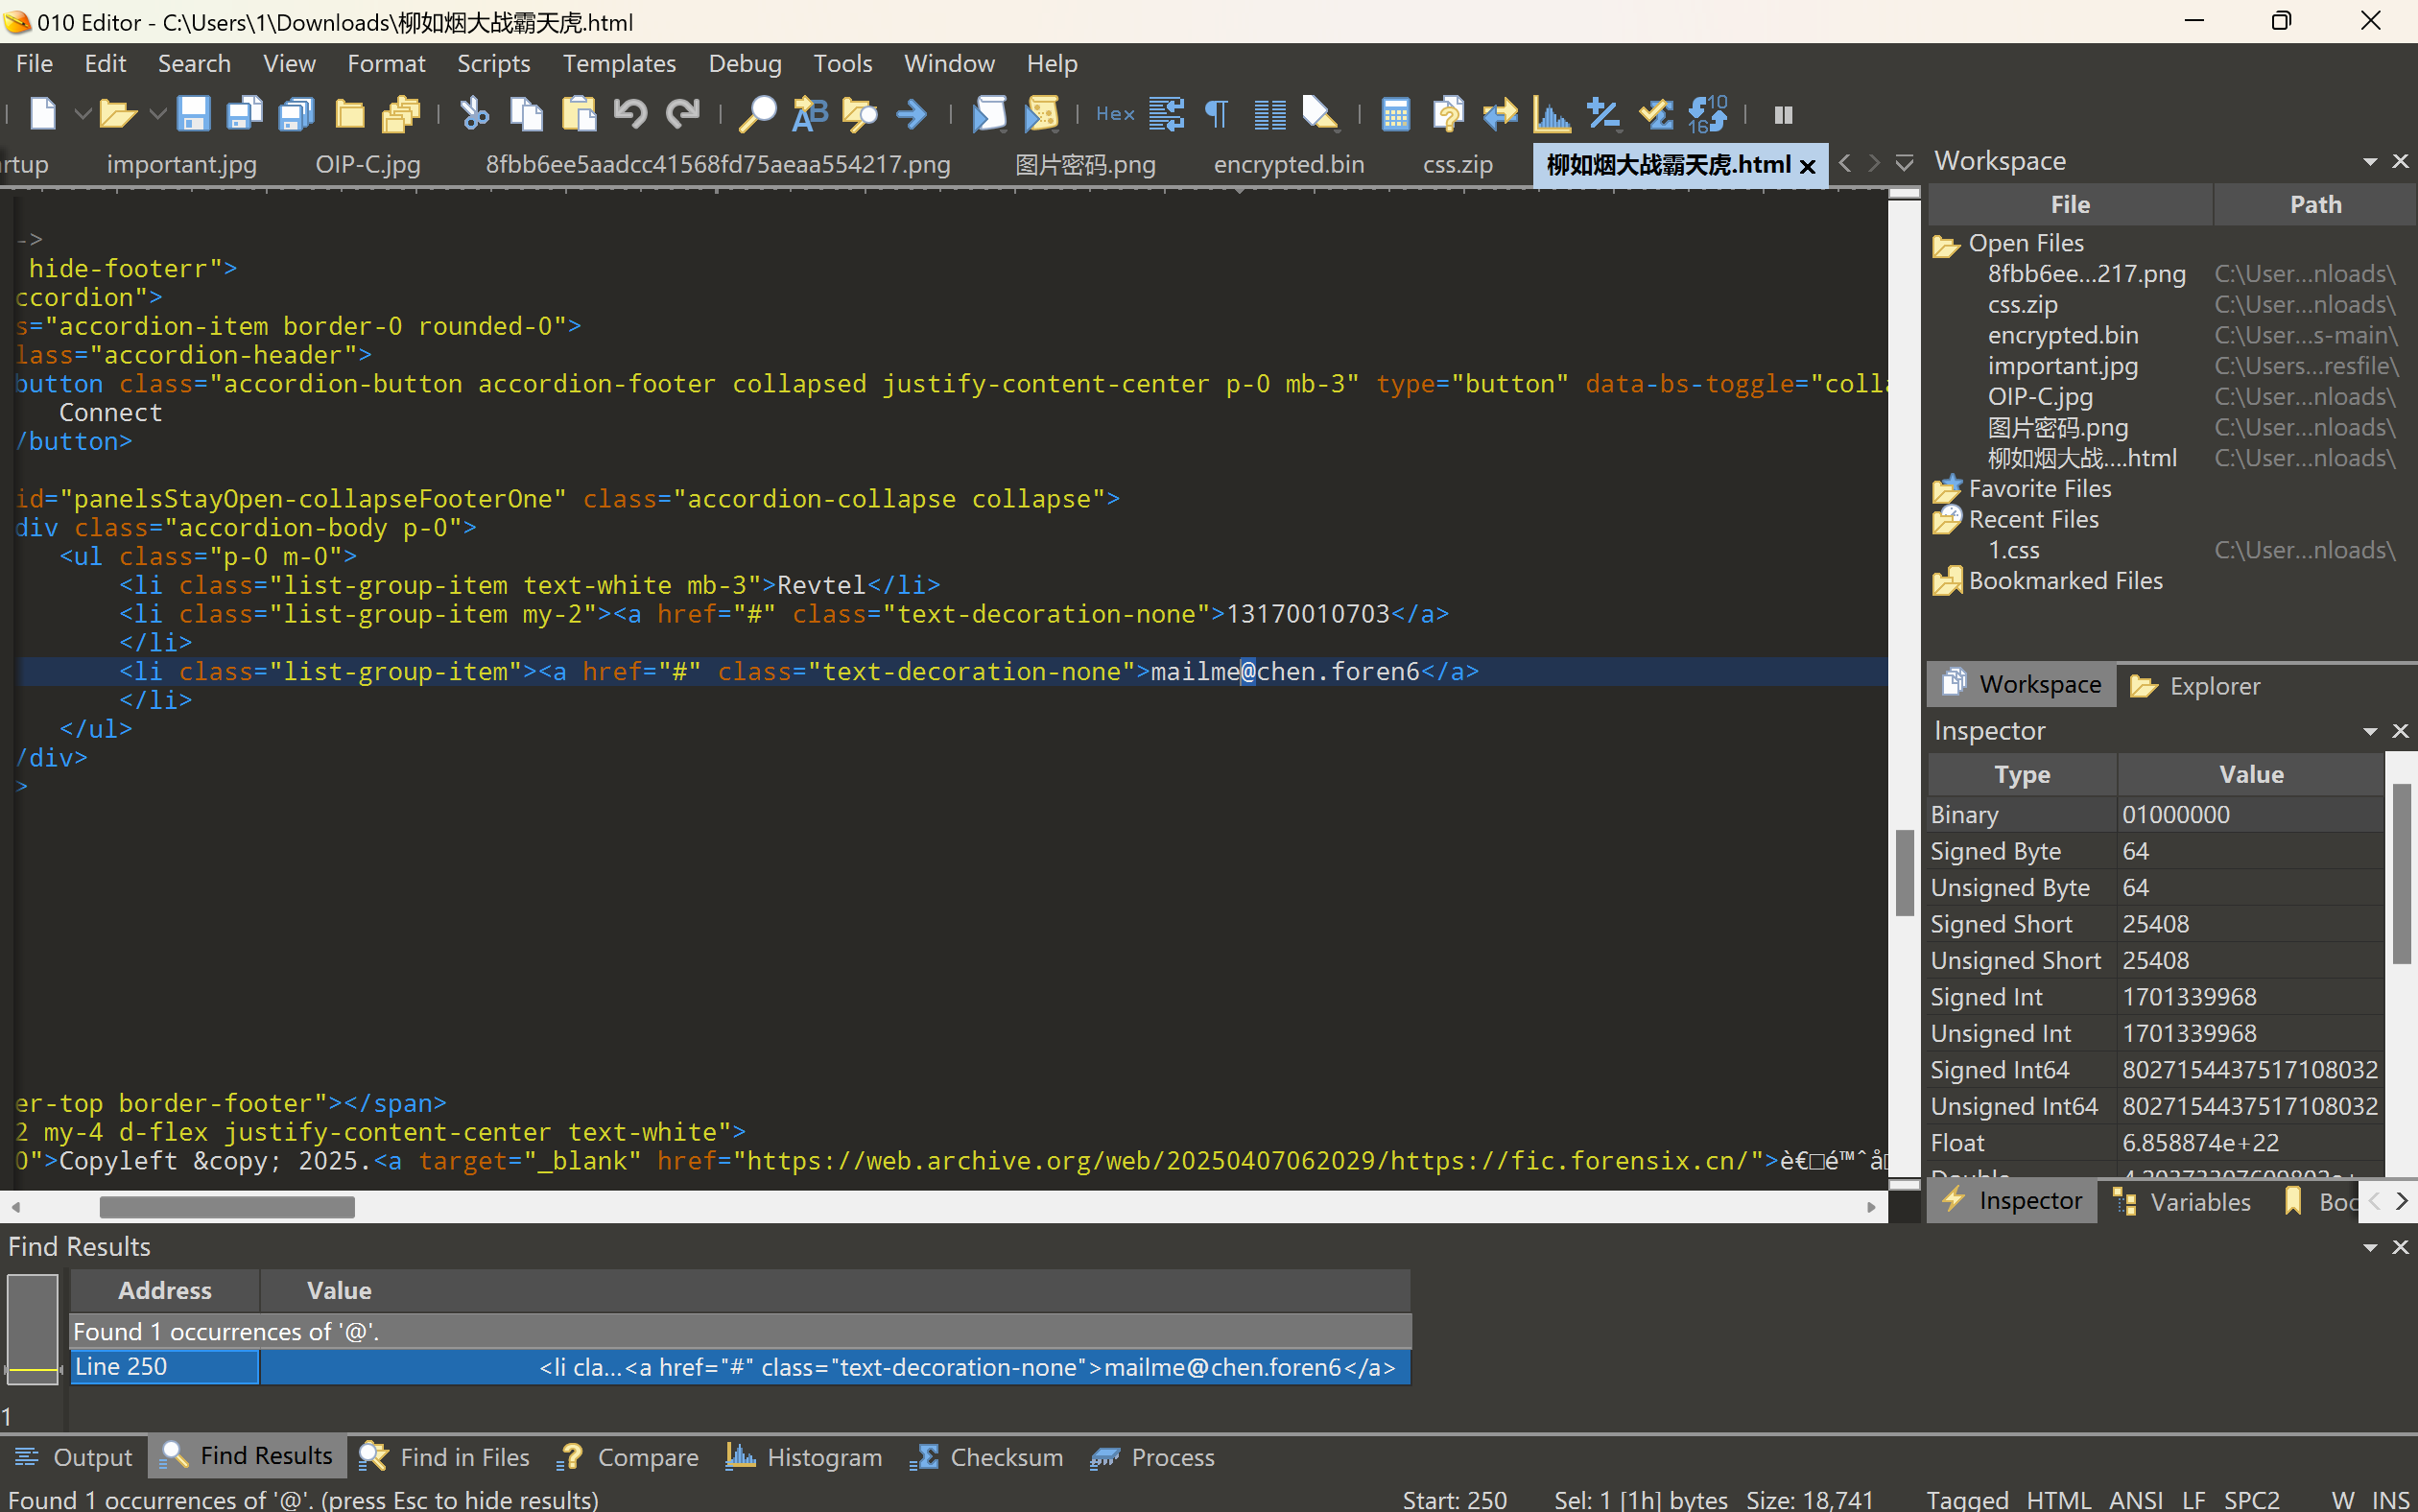The image size is (2418, 1512).
Task: Click the highlighter icon
Action: [1320, 114]
